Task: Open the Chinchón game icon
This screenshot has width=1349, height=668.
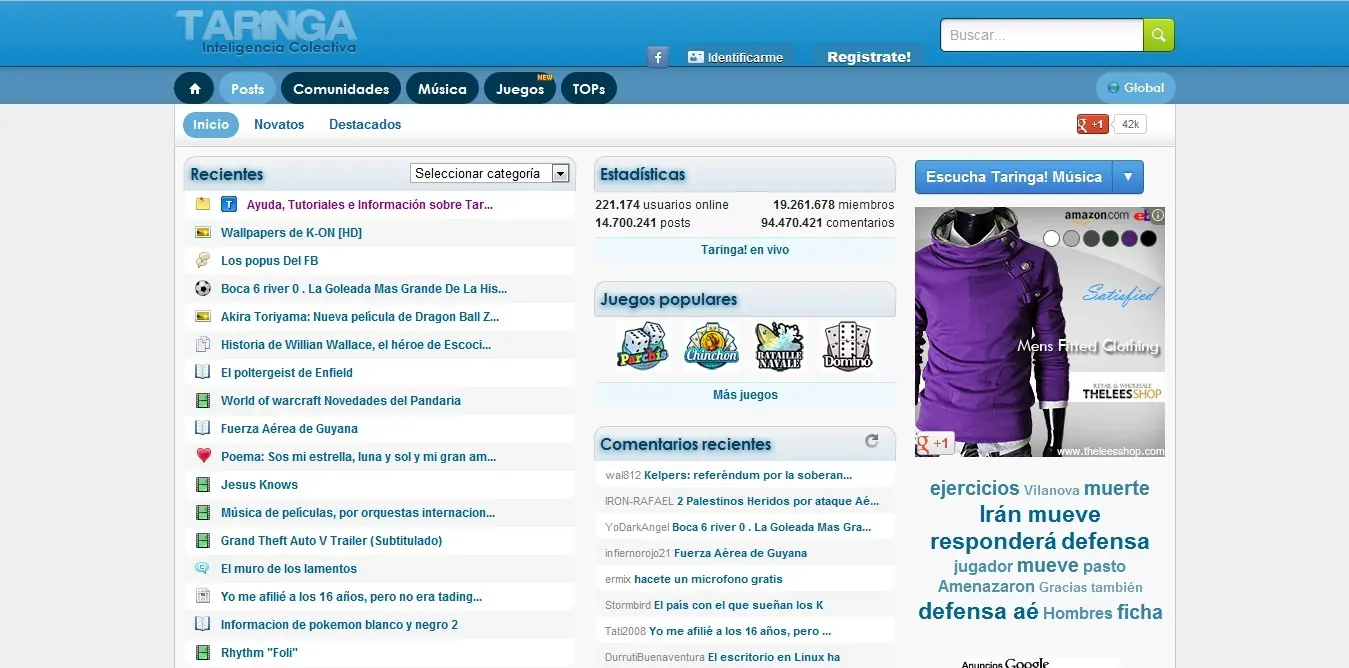Action: (x=711, y=347)
